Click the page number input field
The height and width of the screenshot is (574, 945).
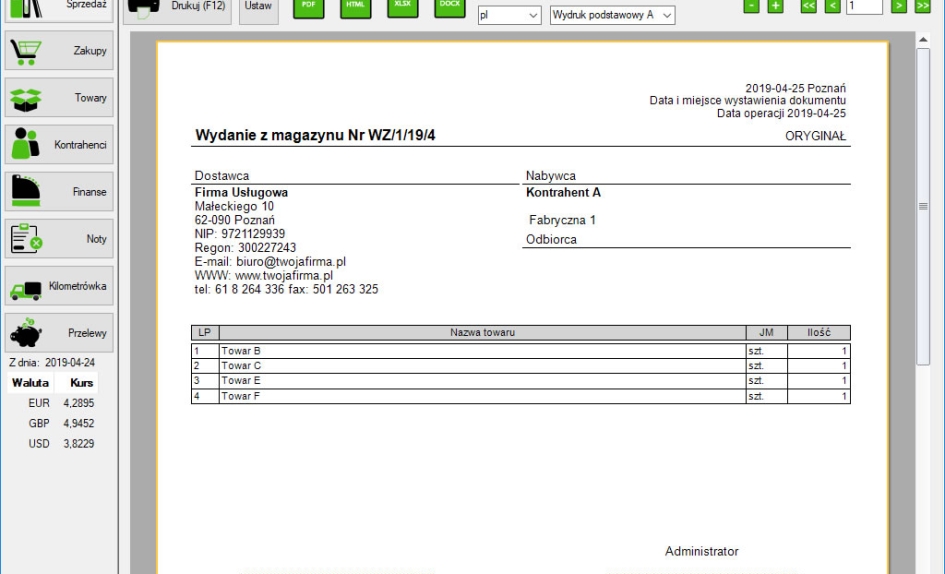click(864, 7)
